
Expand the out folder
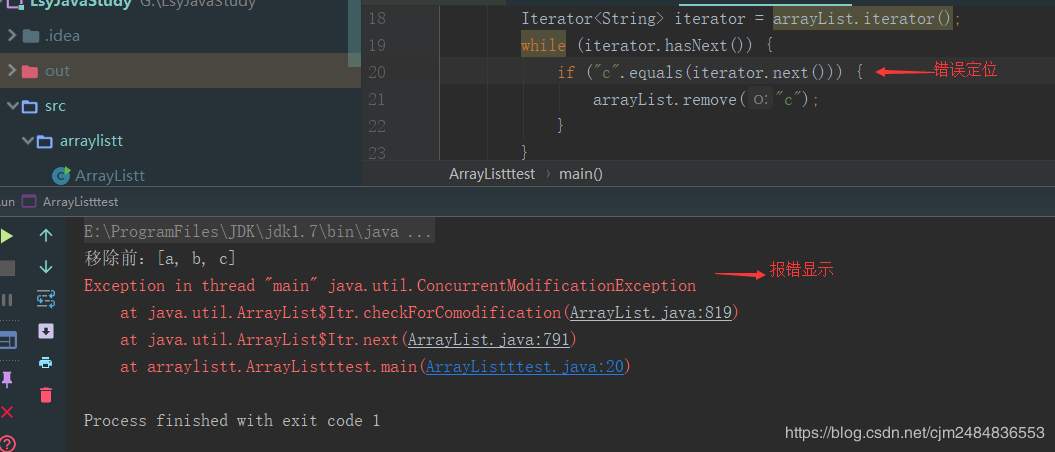(x=11, y=71)
